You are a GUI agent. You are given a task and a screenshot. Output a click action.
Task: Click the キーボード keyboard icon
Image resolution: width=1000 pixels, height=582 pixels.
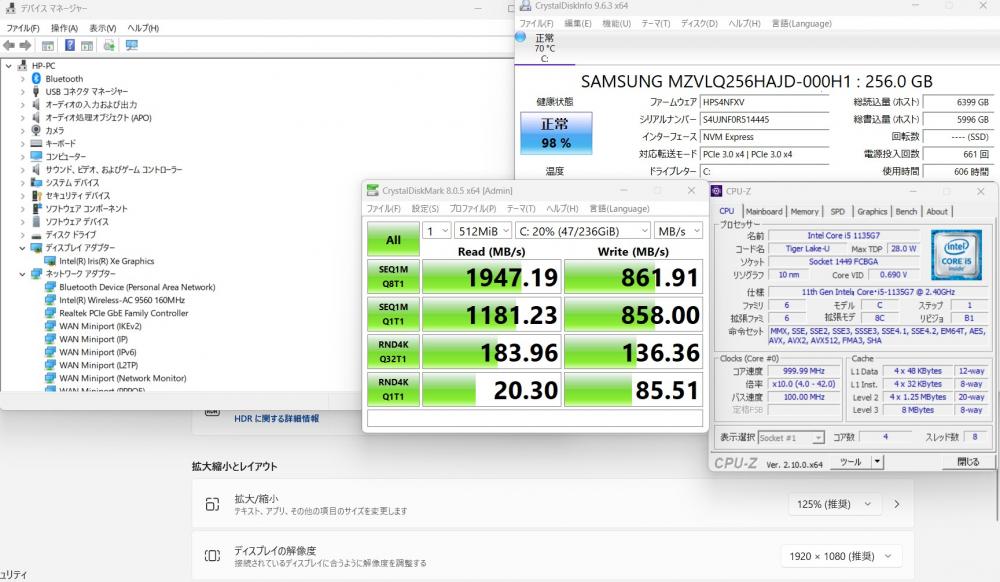tap(36, 143)
